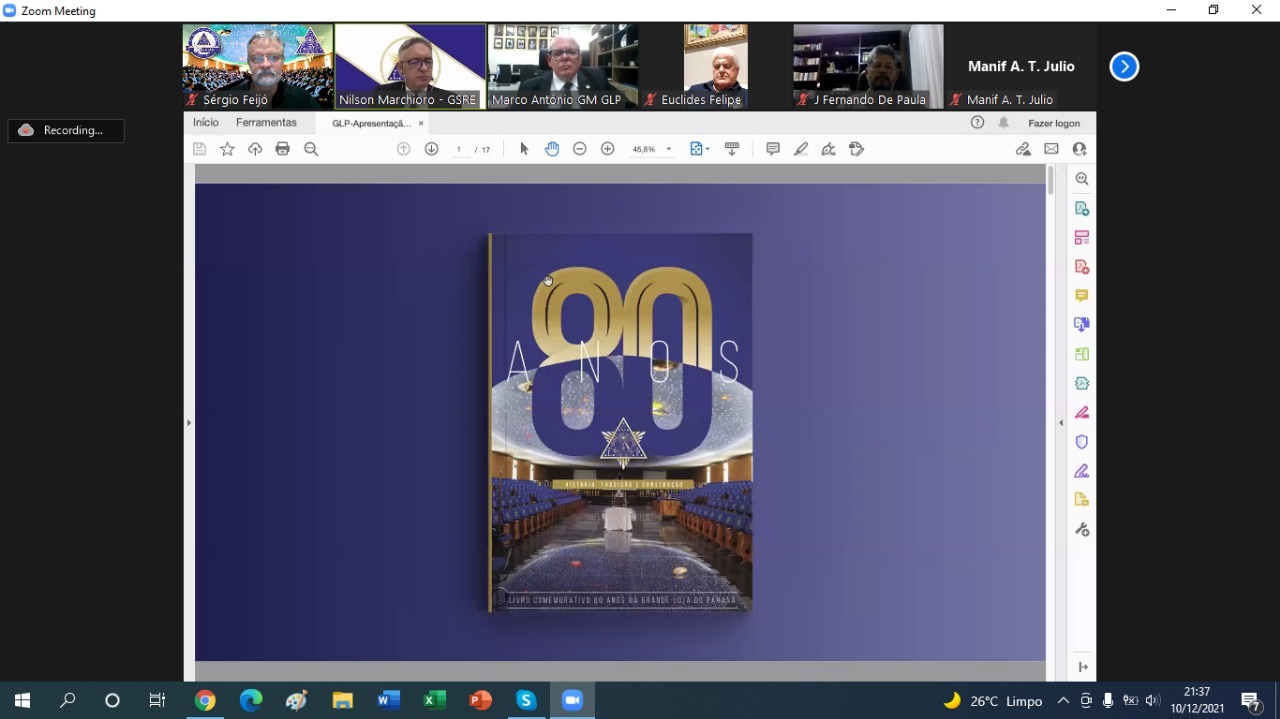1280x719 pixels.
Task: Open the zoom level 45,8% dropdown
Action: [x=669, y=150]
